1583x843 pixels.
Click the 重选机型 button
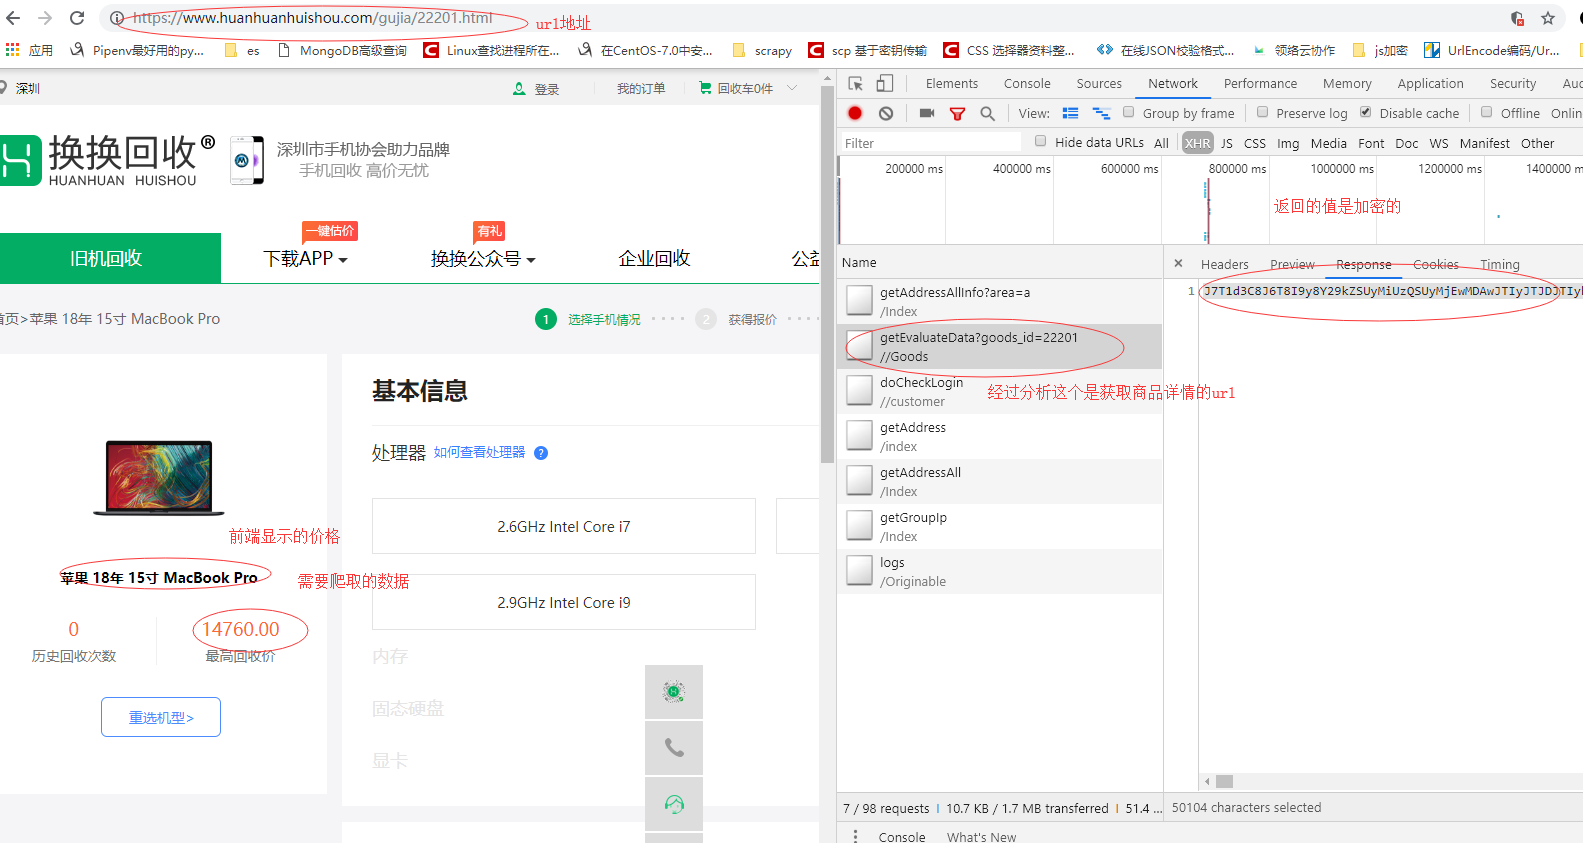(x=161, y=717)
